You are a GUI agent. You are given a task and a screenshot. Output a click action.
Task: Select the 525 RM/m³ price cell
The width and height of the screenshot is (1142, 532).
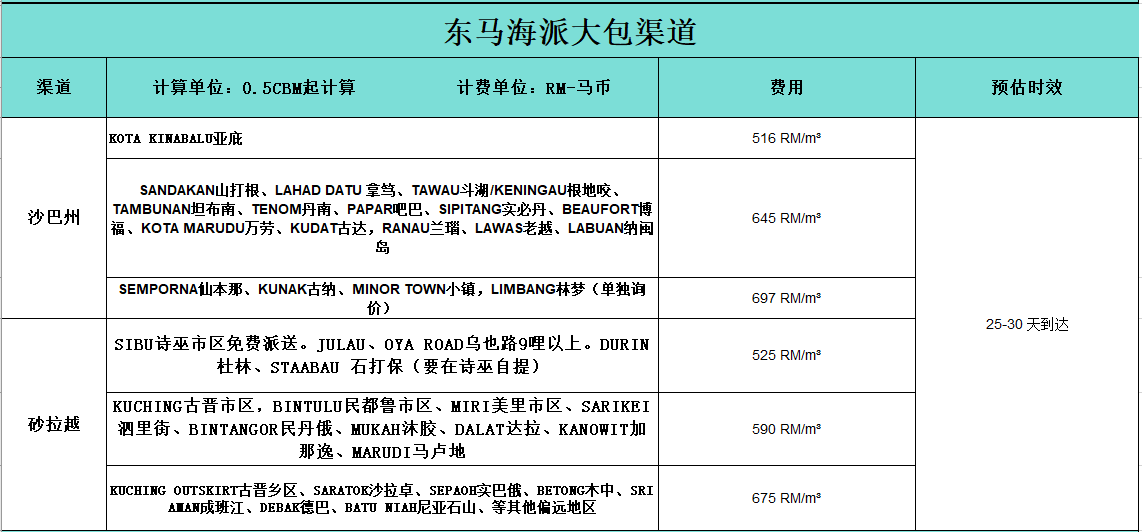tap(787, 356)
